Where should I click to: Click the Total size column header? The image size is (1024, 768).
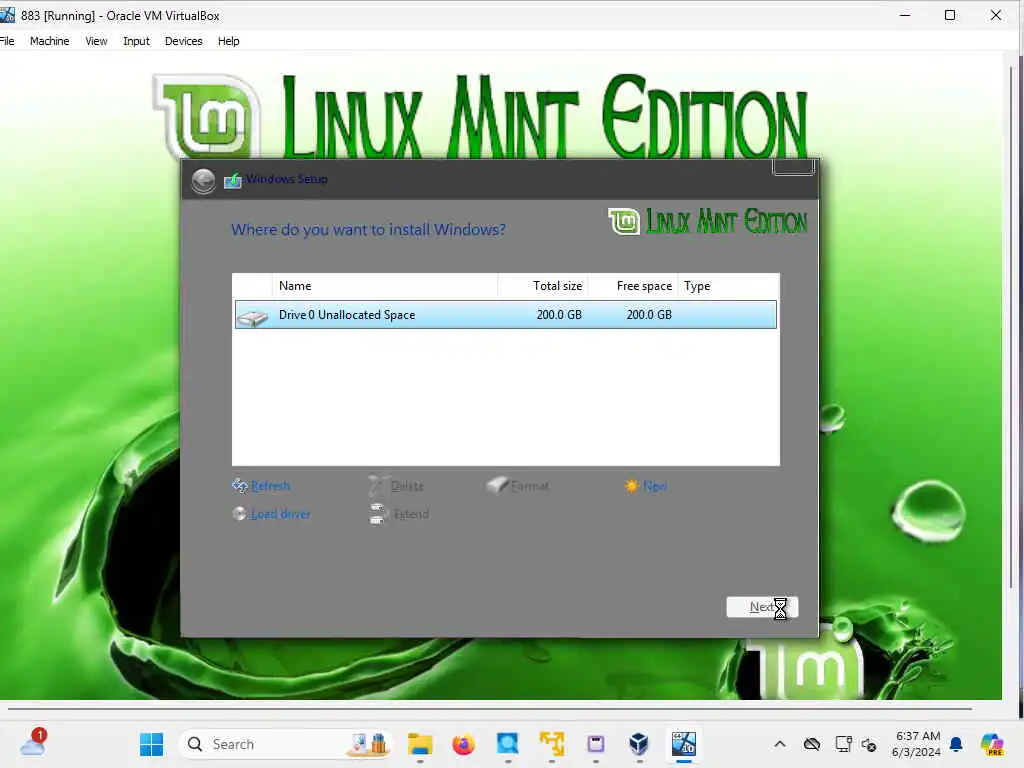tap(543, 286)
